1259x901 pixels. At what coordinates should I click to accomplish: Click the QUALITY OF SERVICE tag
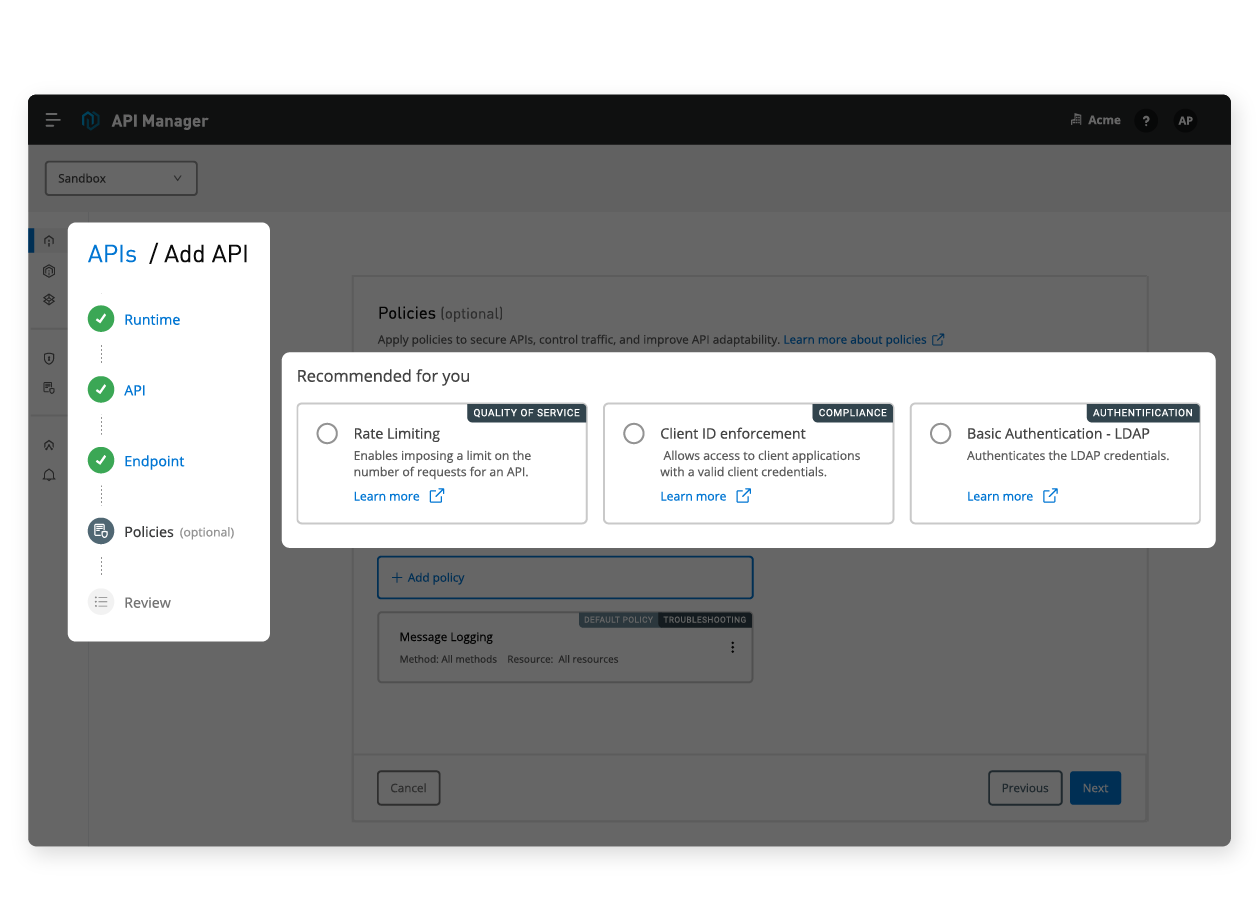[x=526, y=413]
